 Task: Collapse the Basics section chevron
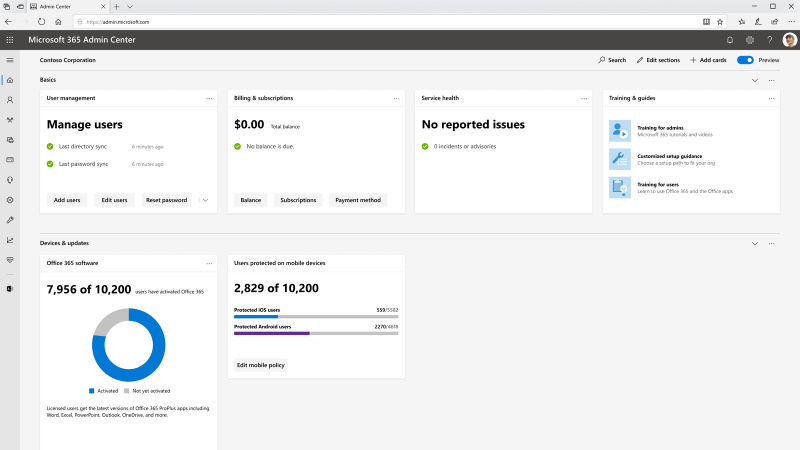(755, 80)
